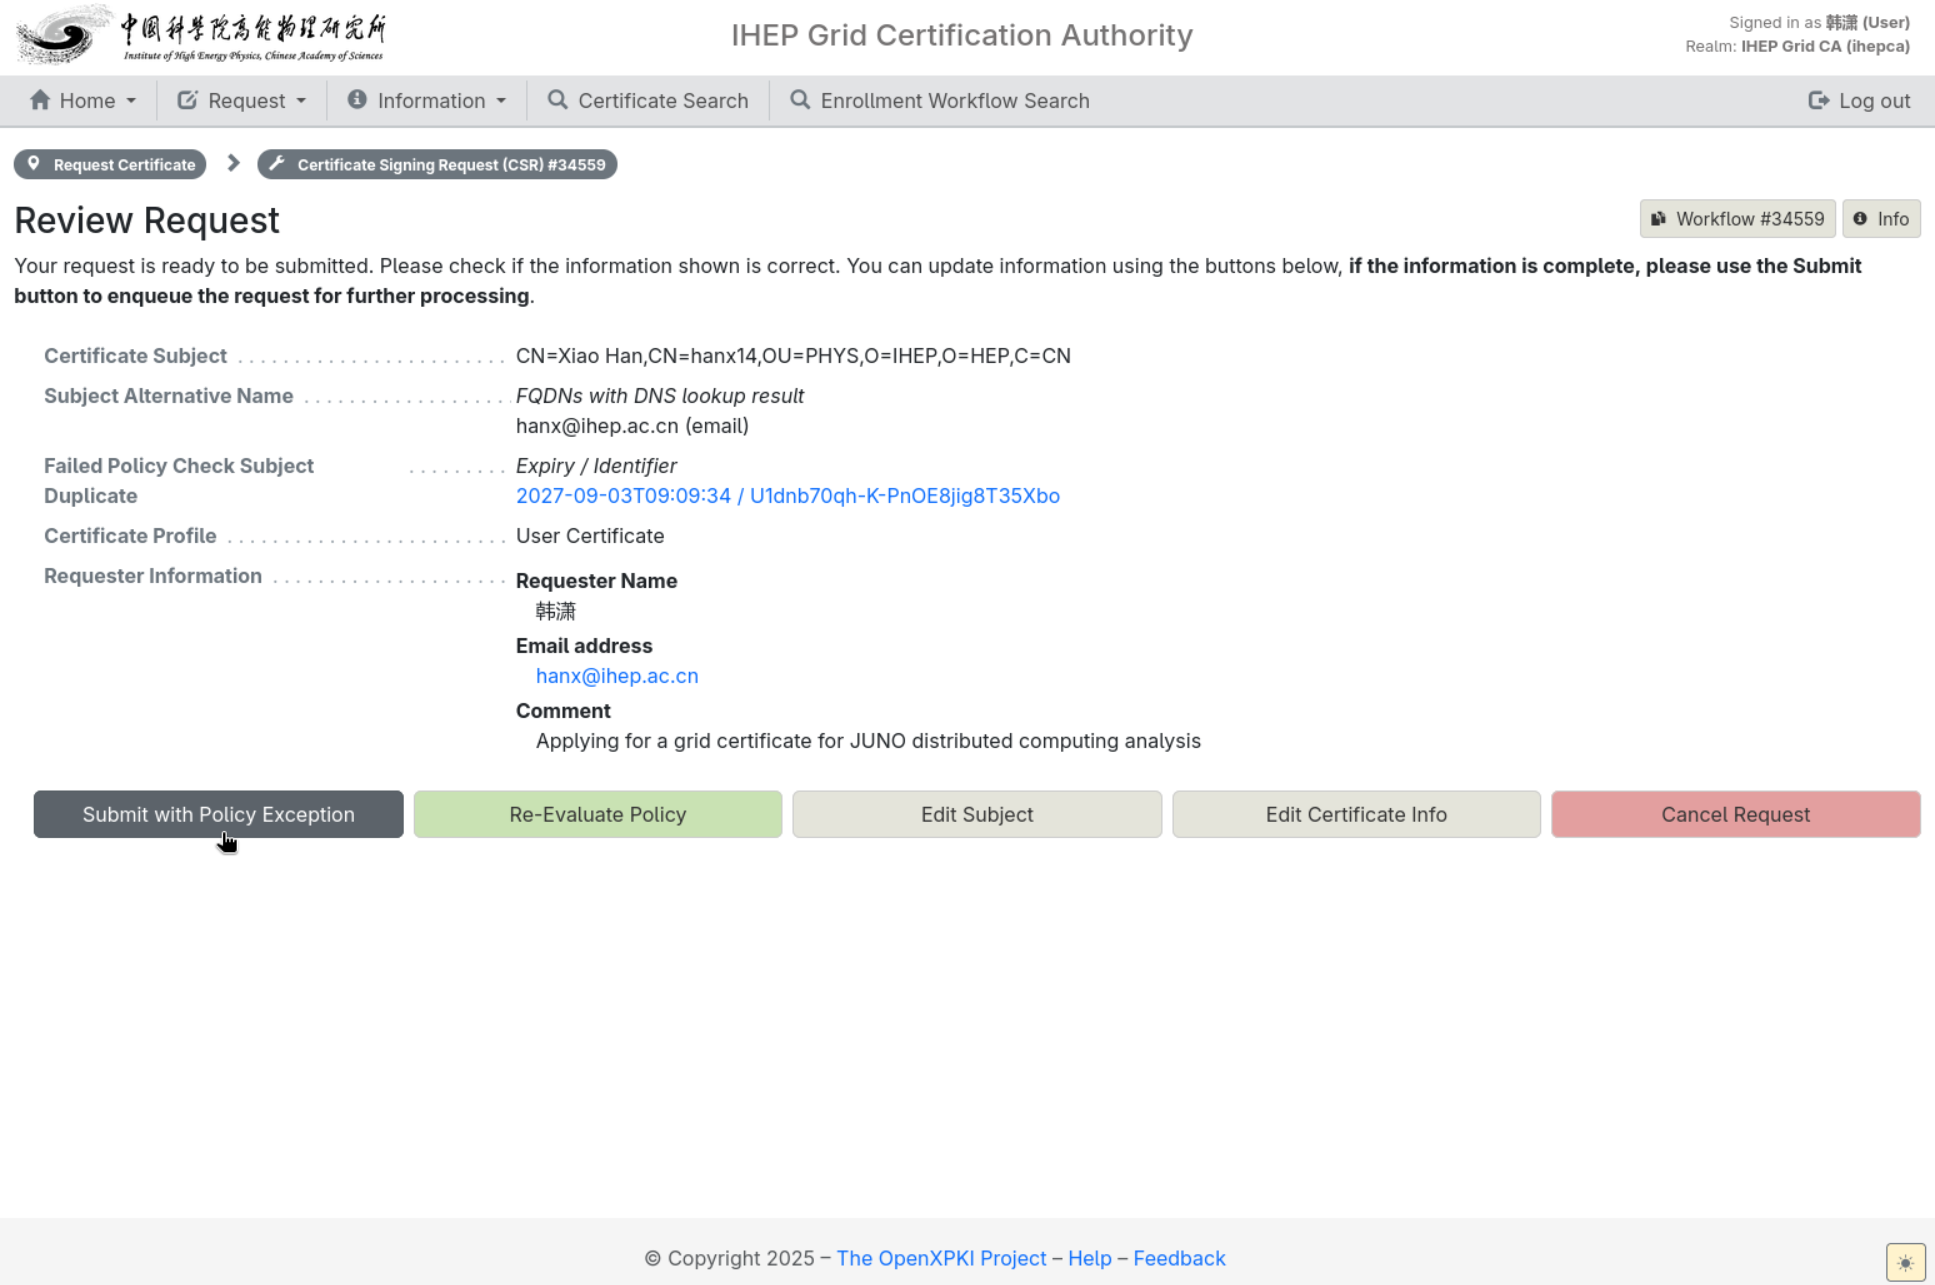Click Cancel Request button
The height and width of the screenshot is (1285, 1935).
[1736, 814]
